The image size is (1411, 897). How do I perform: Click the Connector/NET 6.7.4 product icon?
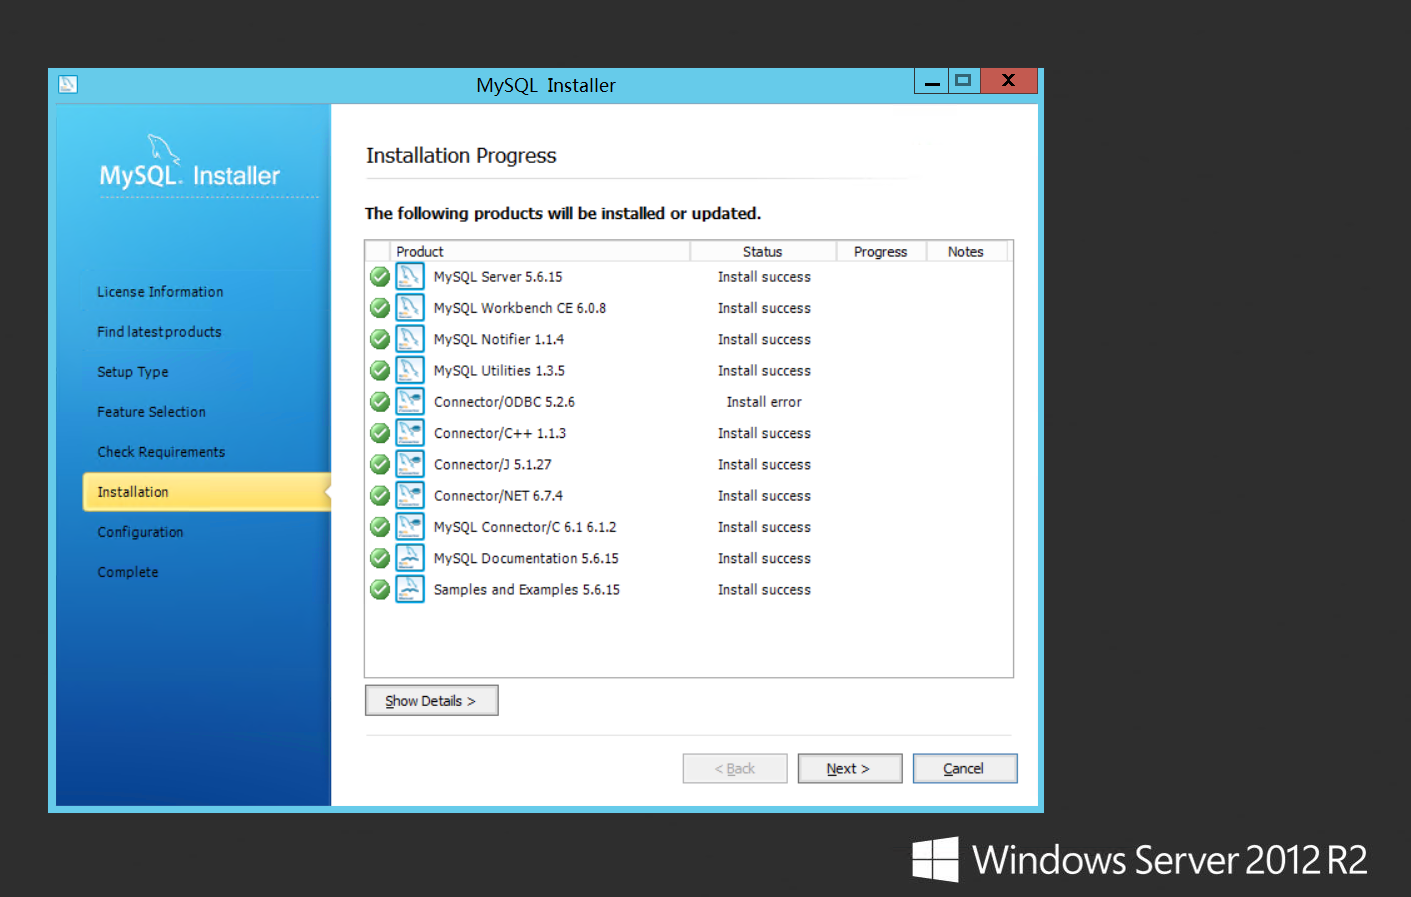pyautogui.click(x=410, y=495)
